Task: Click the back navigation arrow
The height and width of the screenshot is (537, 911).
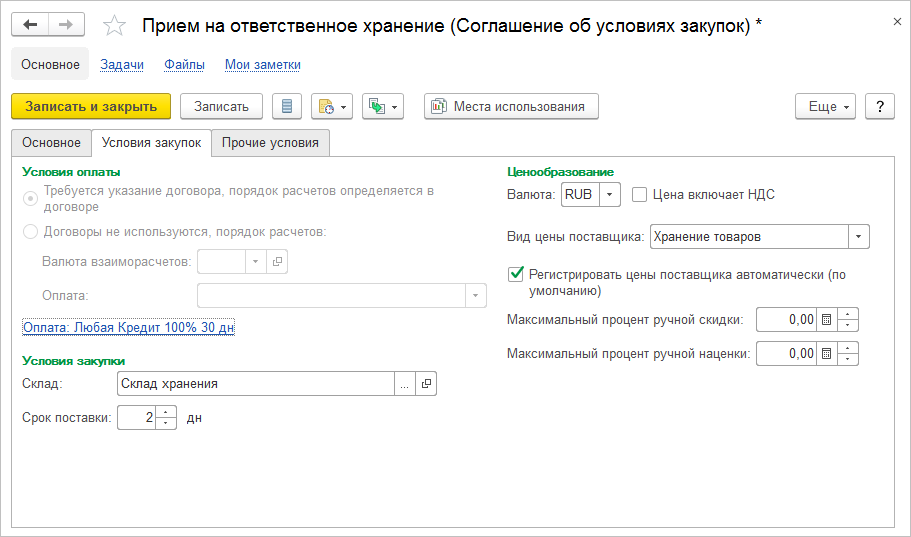Action: click(30, 26)
